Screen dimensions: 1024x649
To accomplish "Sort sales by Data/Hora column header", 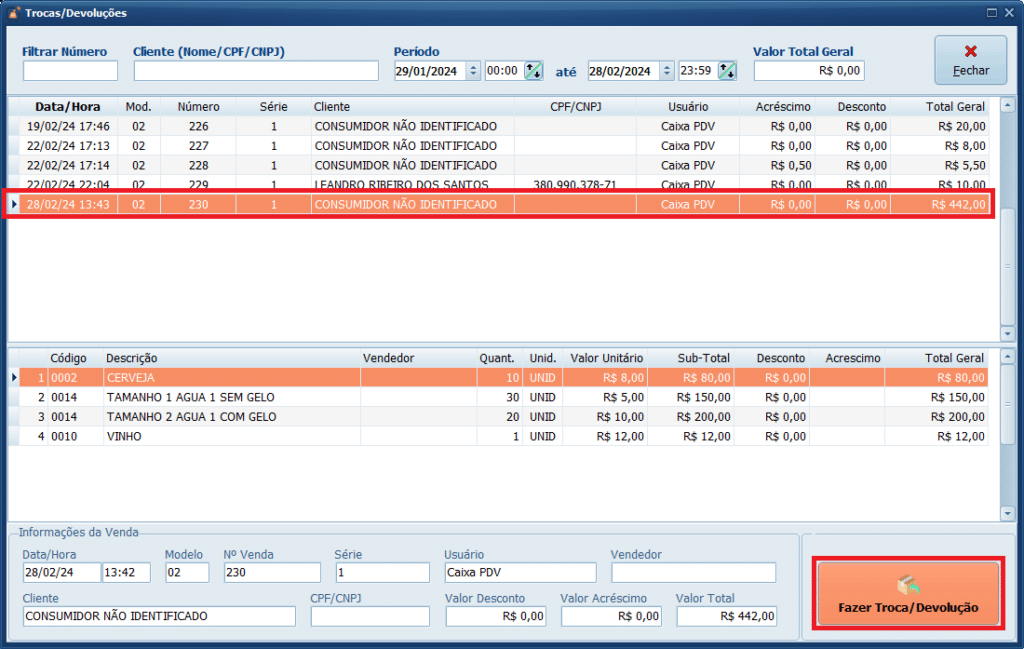I will (67, 106).
